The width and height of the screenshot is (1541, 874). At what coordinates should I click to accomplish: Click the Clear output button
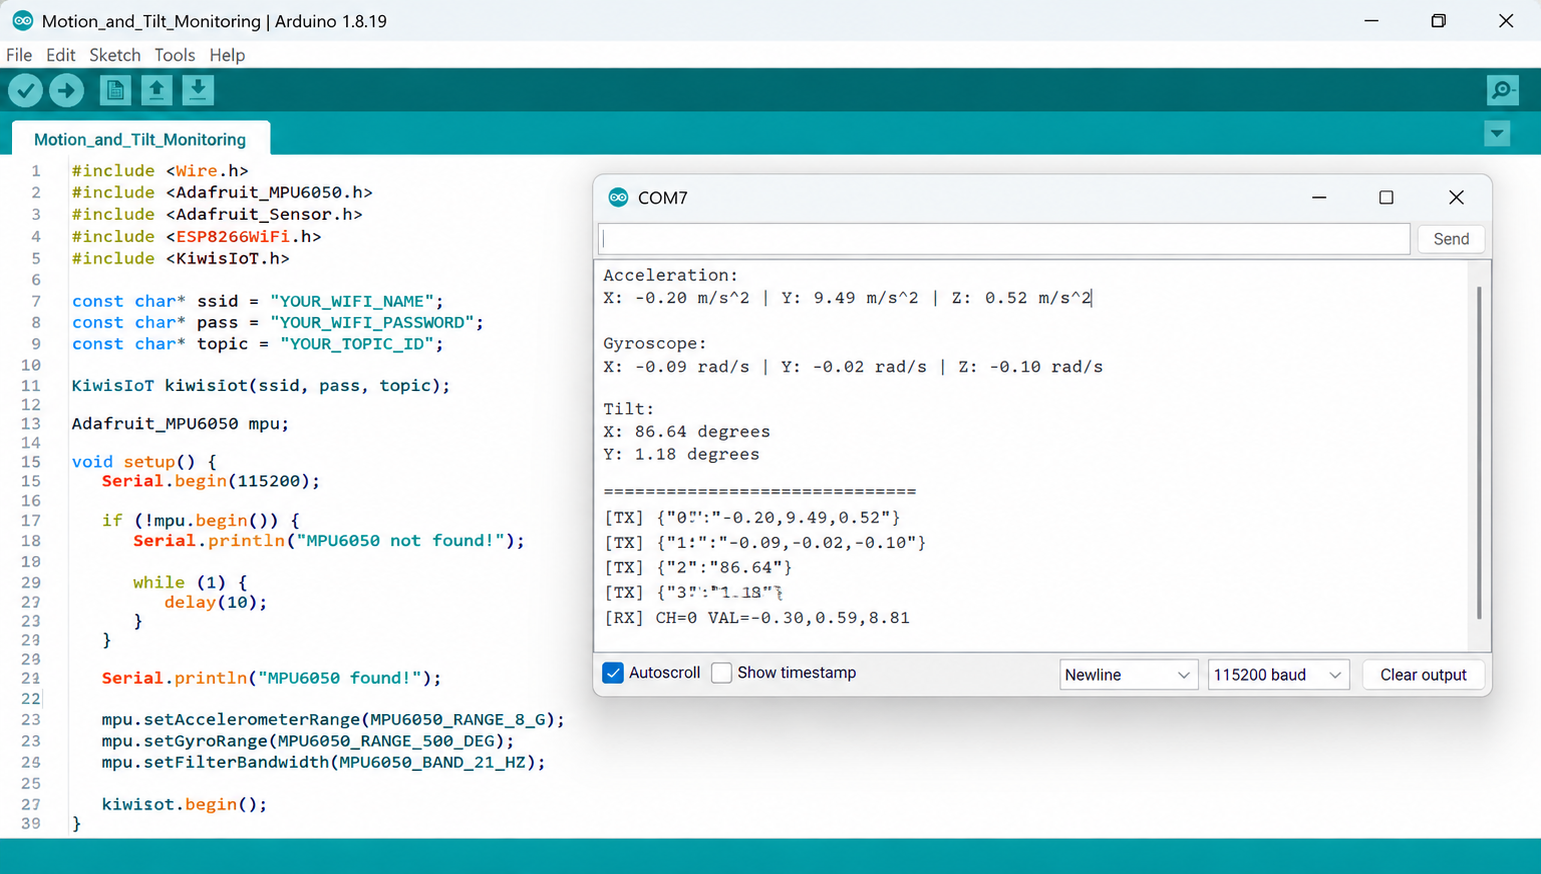(1423, 675)
